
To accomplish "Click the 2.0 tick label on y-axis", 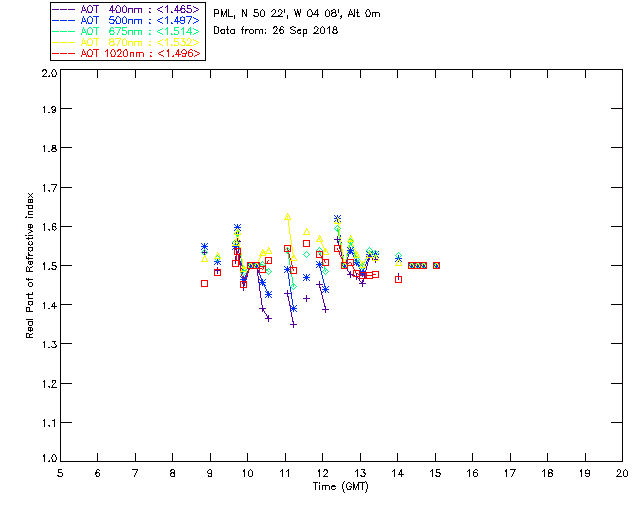I will (x=49, y=74).
